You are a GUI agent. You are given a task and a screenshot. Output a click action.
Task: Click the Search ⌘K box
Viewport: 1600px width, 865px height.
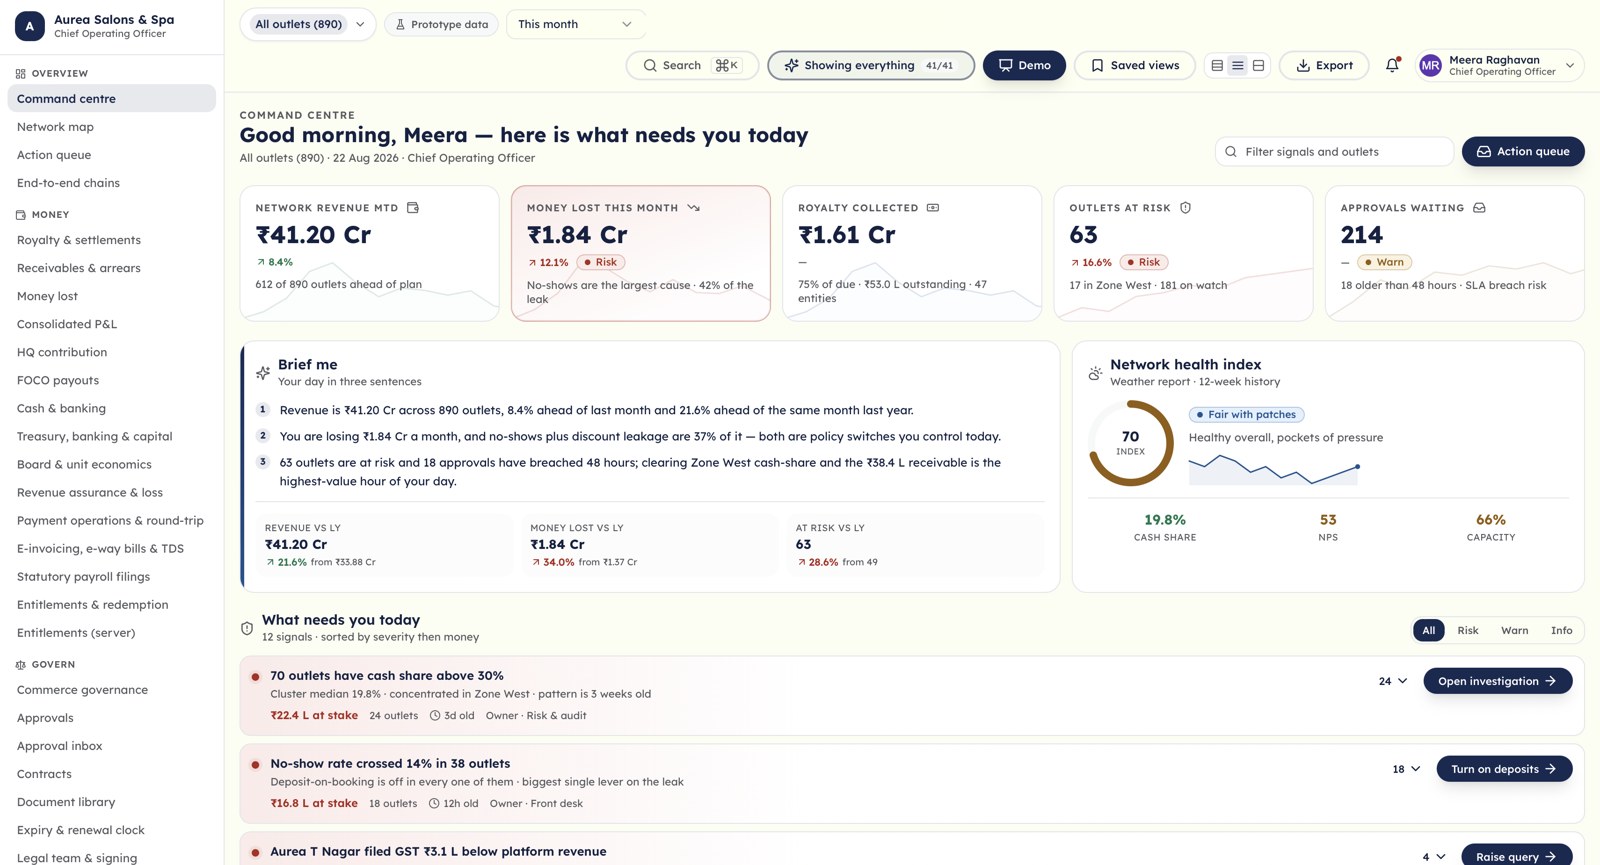click(692, 65)
